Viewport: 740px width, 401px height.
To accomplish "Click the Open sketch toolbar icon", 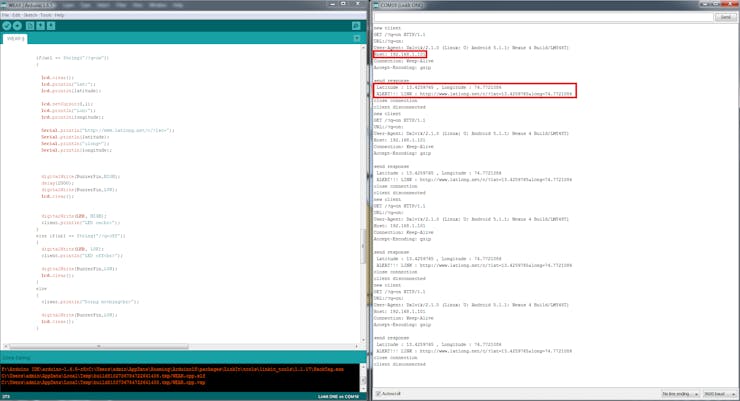I will pos(41,26).
